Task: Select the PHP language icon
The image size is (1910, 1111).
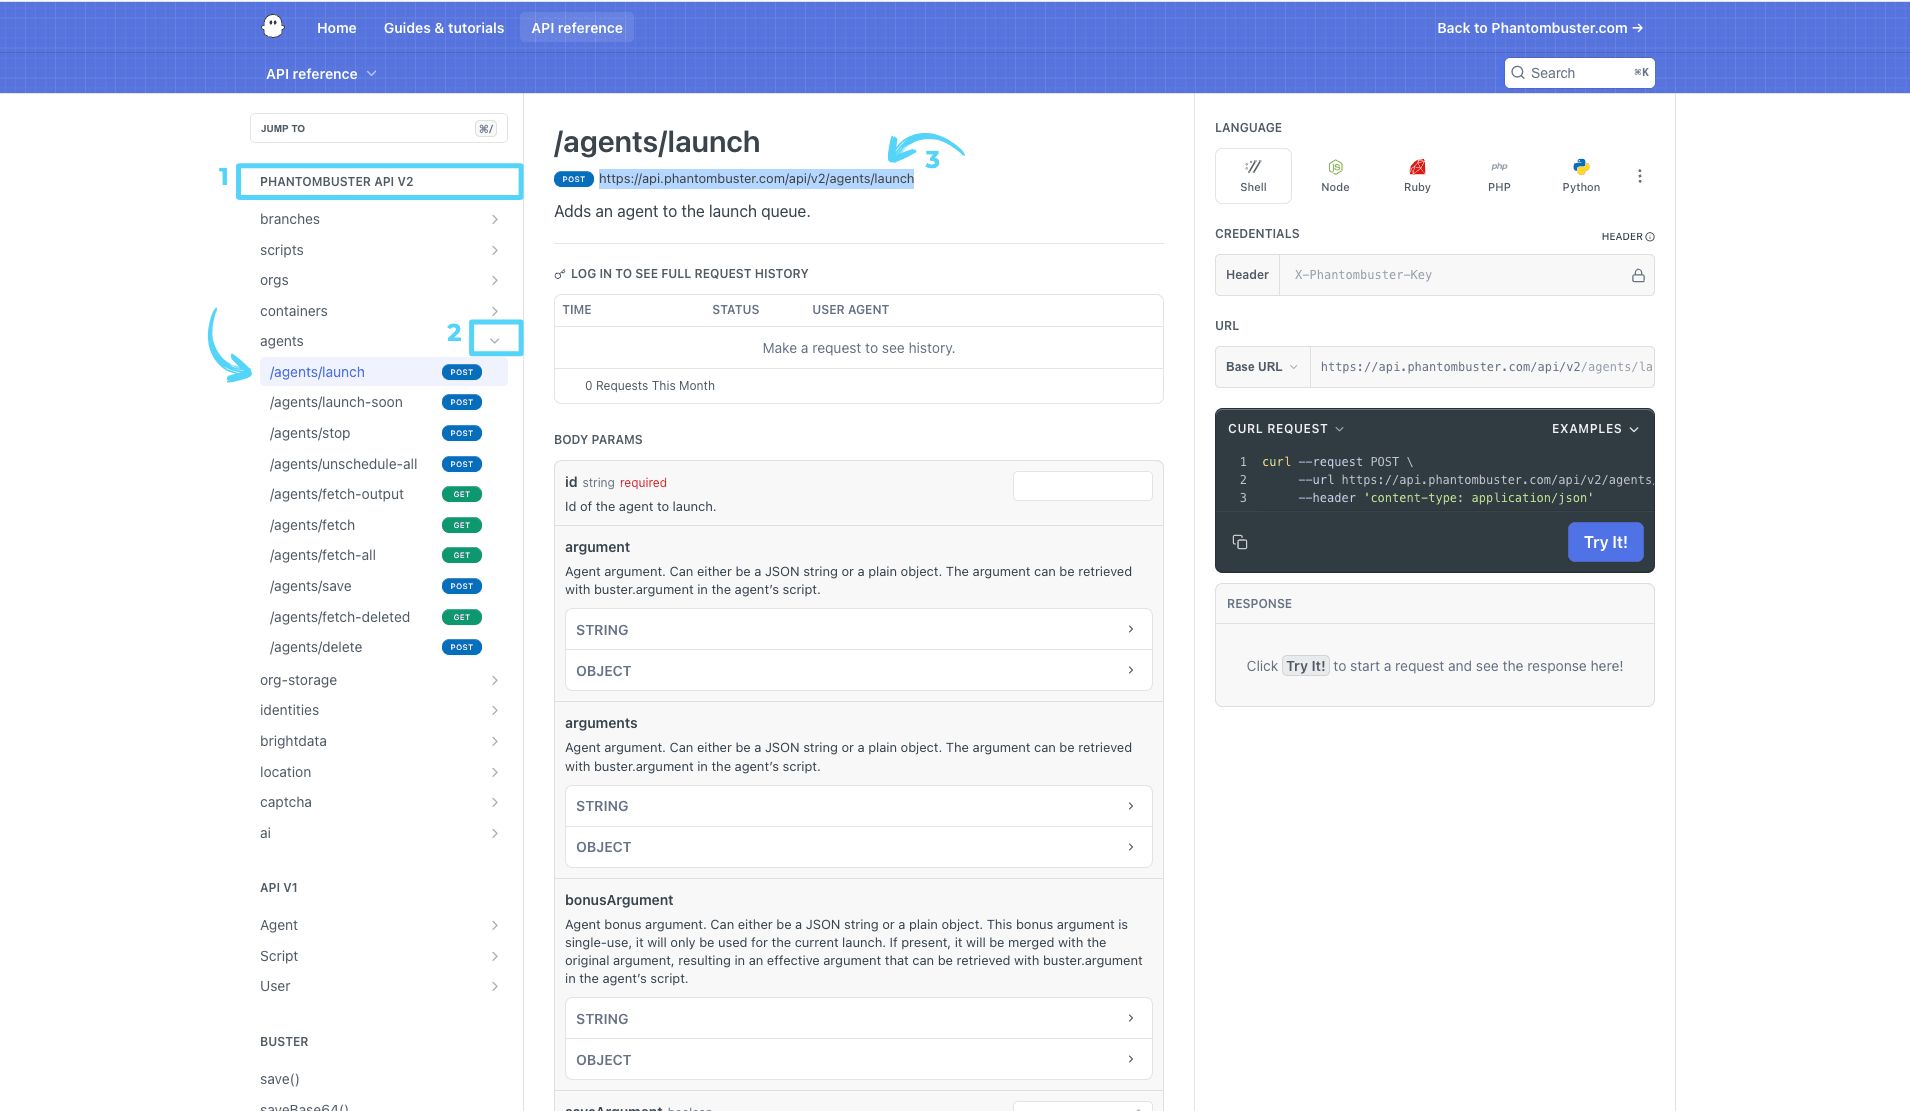Action: [1499, 175]
